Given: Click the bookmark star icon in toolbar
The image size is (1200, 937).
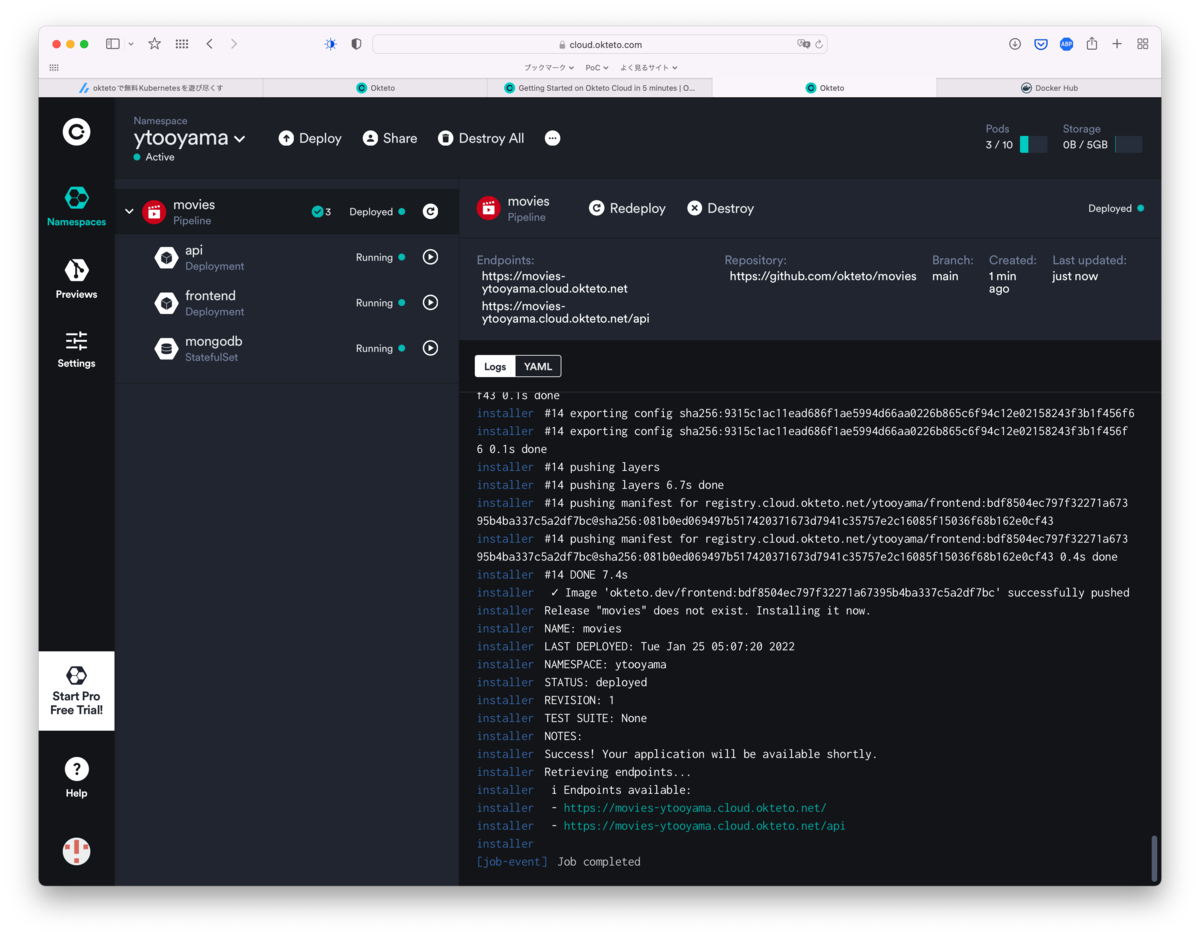Looking at the screenshot, I should 154,44.
